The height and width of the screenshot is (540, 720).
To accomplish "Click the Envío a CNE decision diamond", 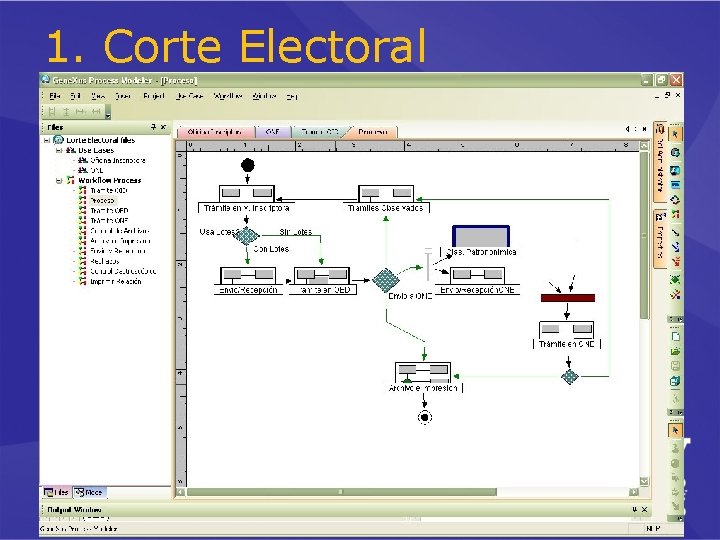I will point(386,280).
